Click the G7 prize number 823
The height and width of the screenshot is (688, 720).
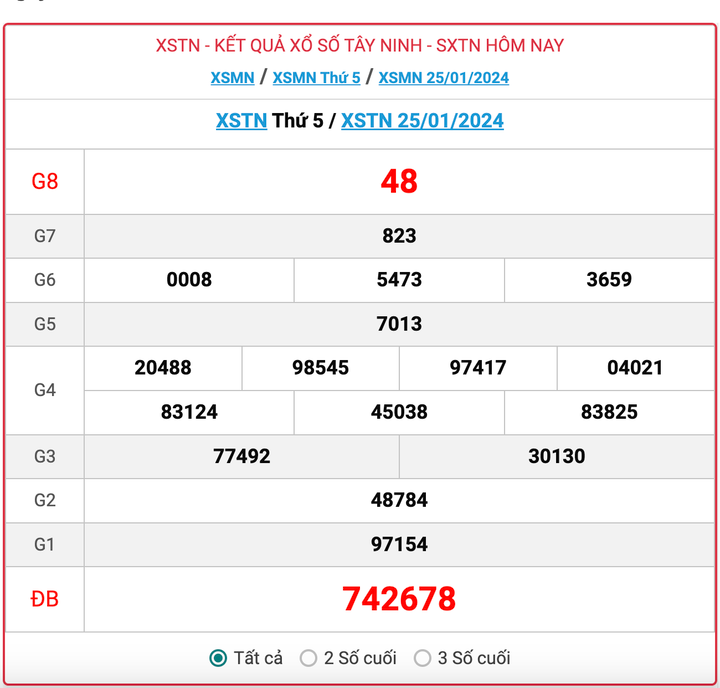tap(399, 236)
